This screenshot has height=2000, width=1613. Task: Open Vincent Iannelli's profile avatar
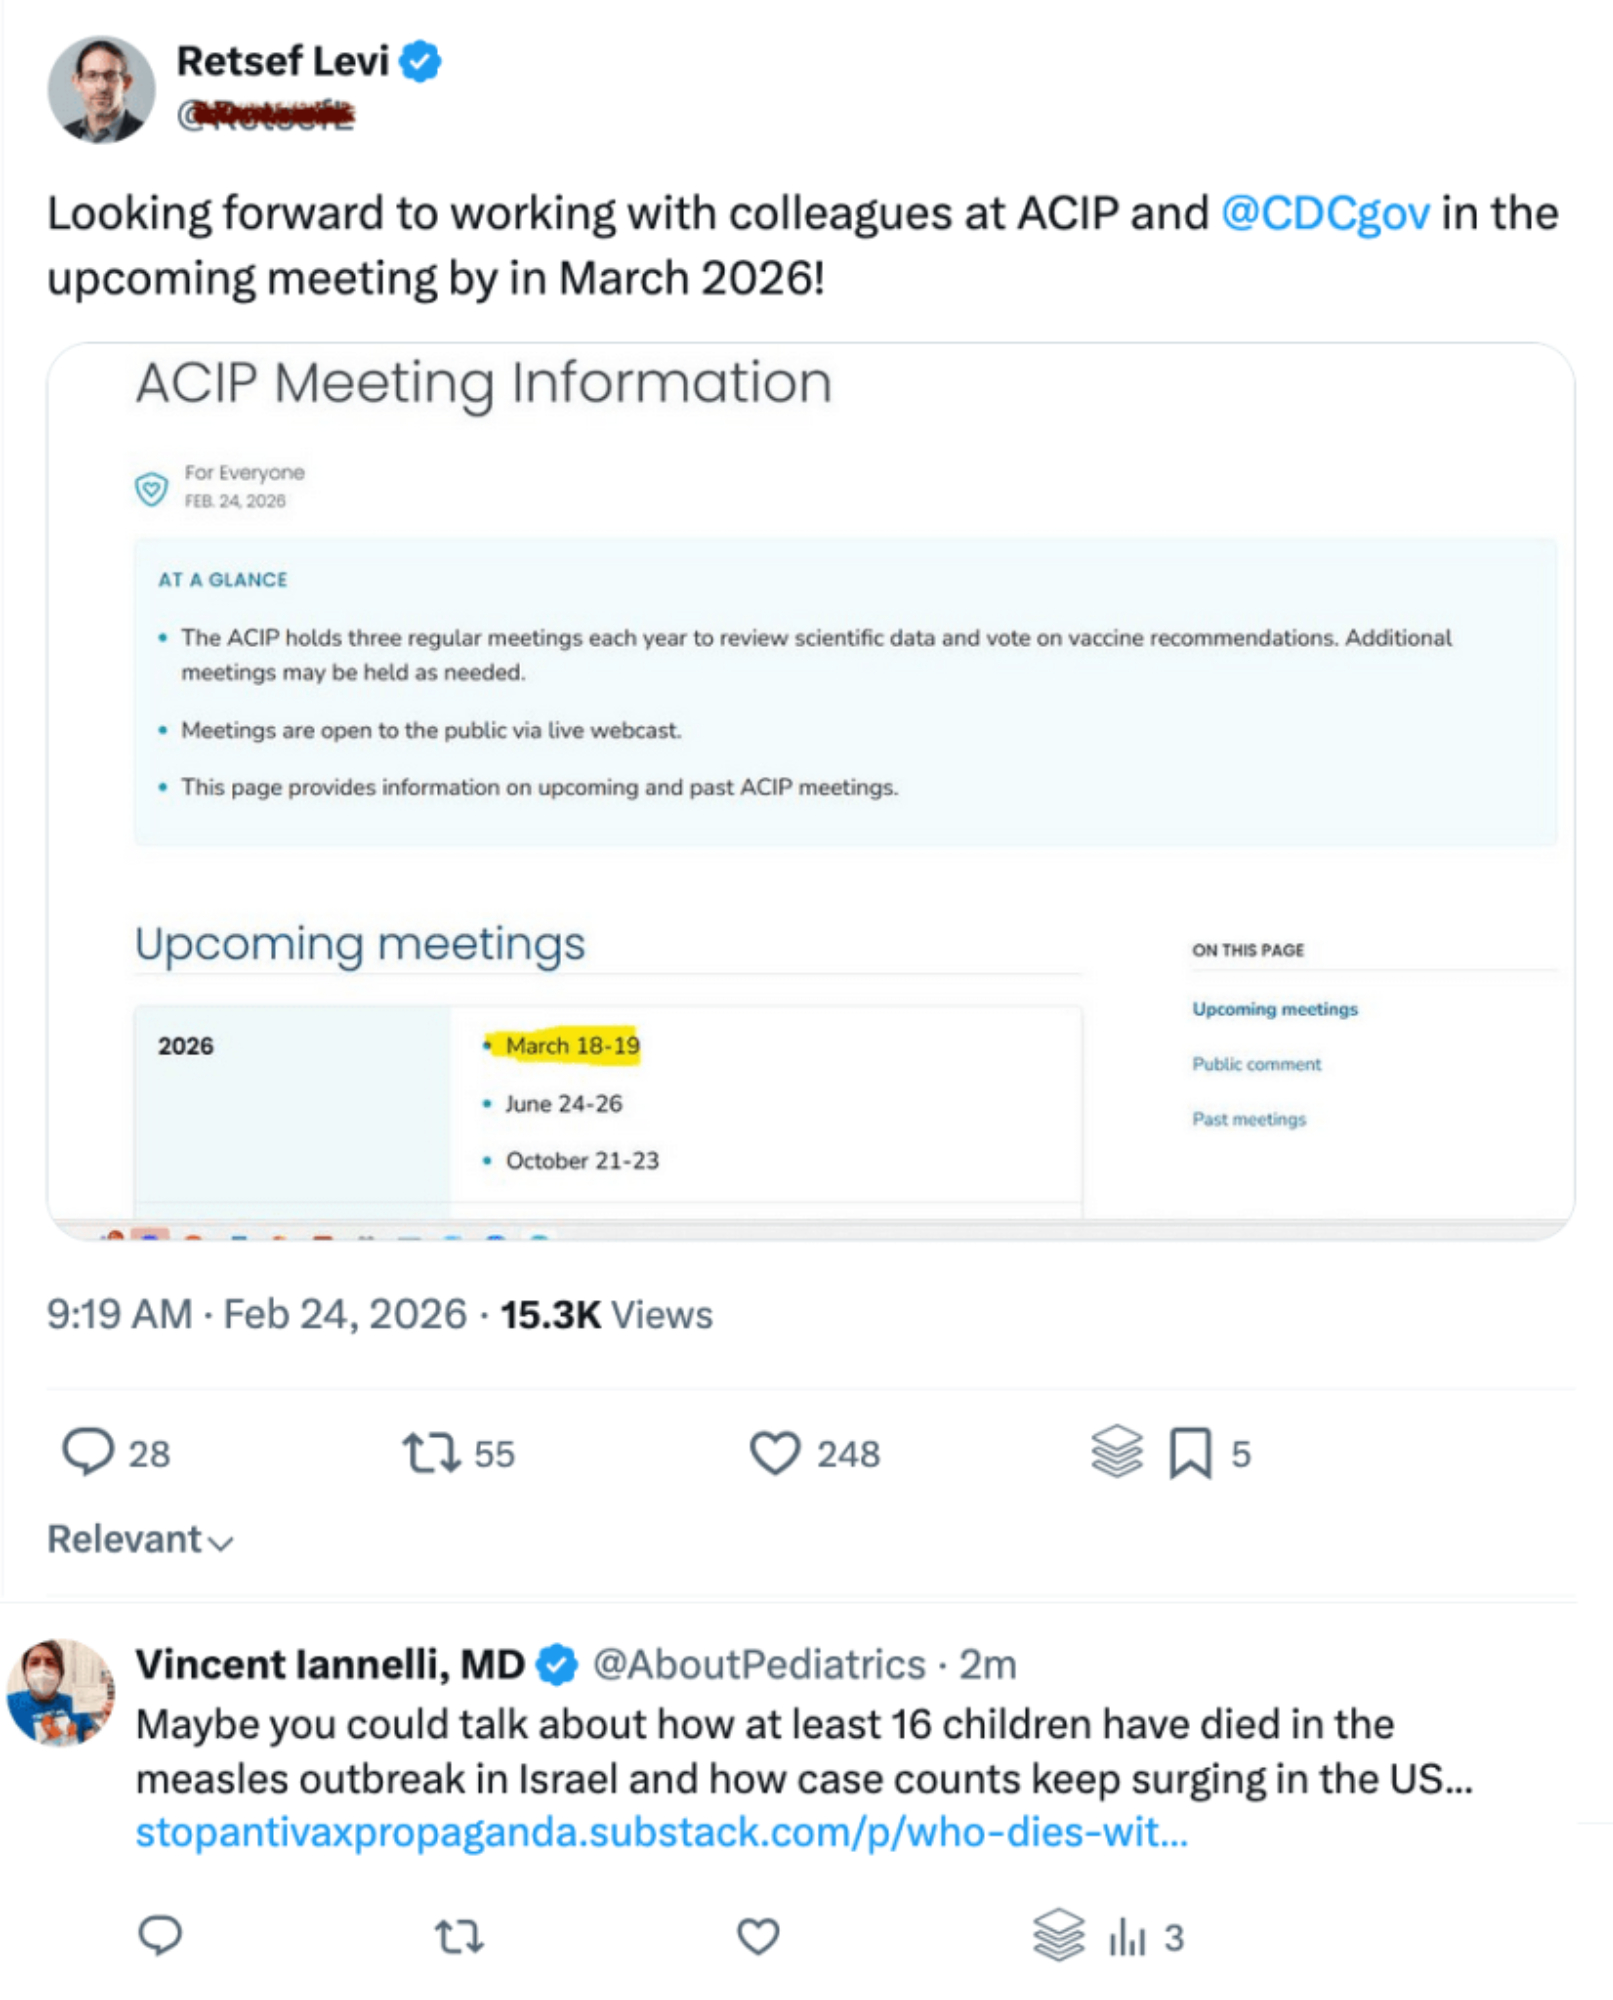[61, 1692]
